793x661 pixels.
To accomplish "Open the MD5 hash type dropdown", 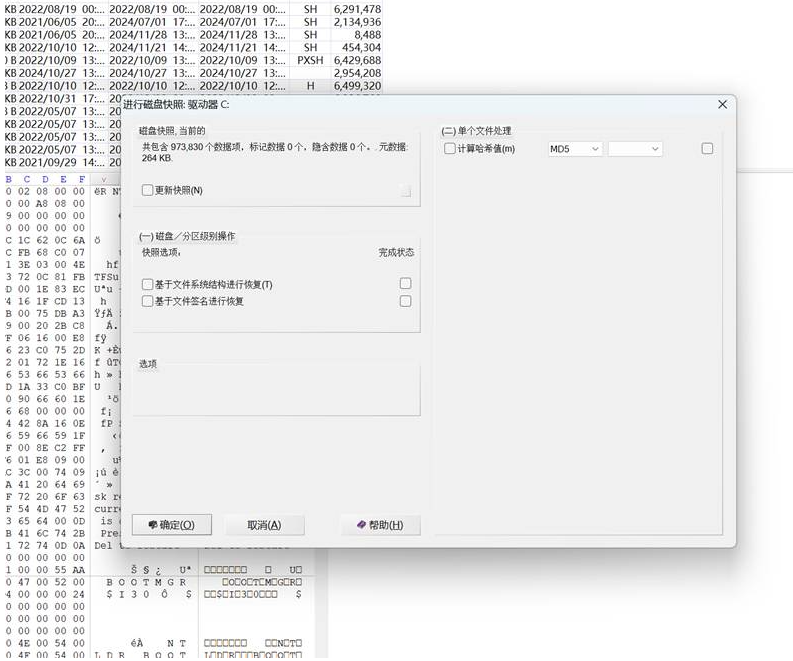I will coord(575,149).
